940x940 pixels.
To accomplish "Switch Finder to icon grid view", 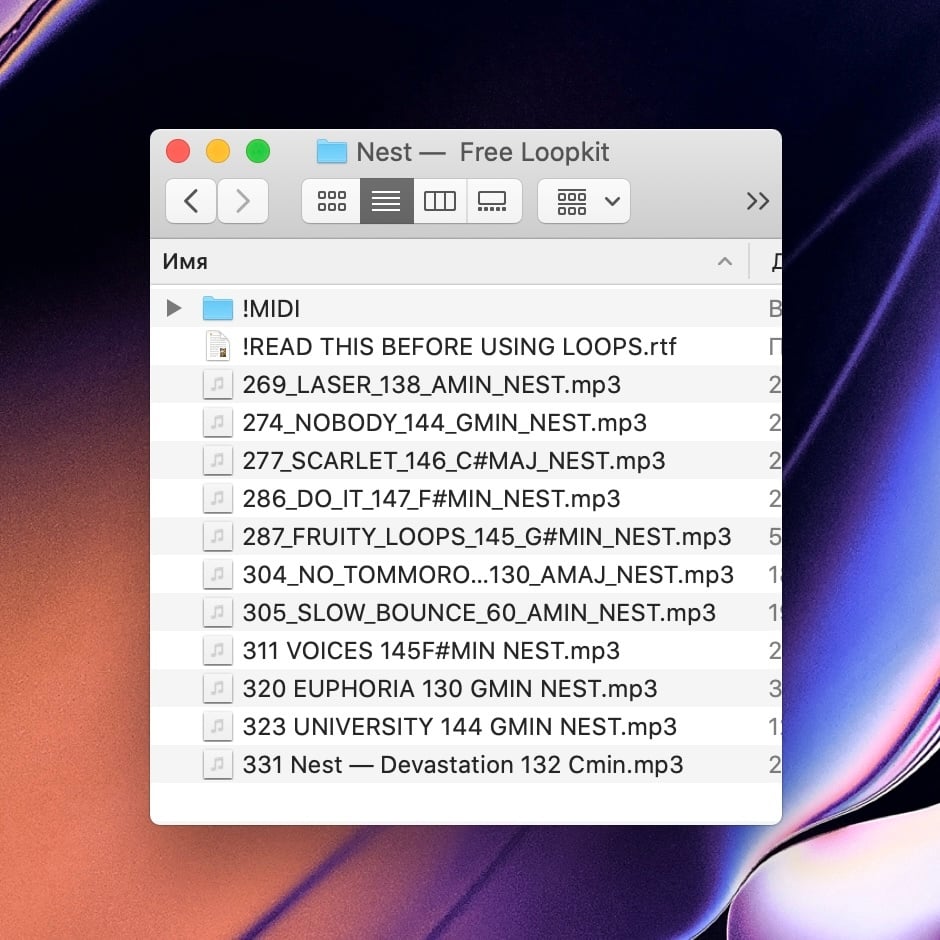I will [x=332, y=201].
